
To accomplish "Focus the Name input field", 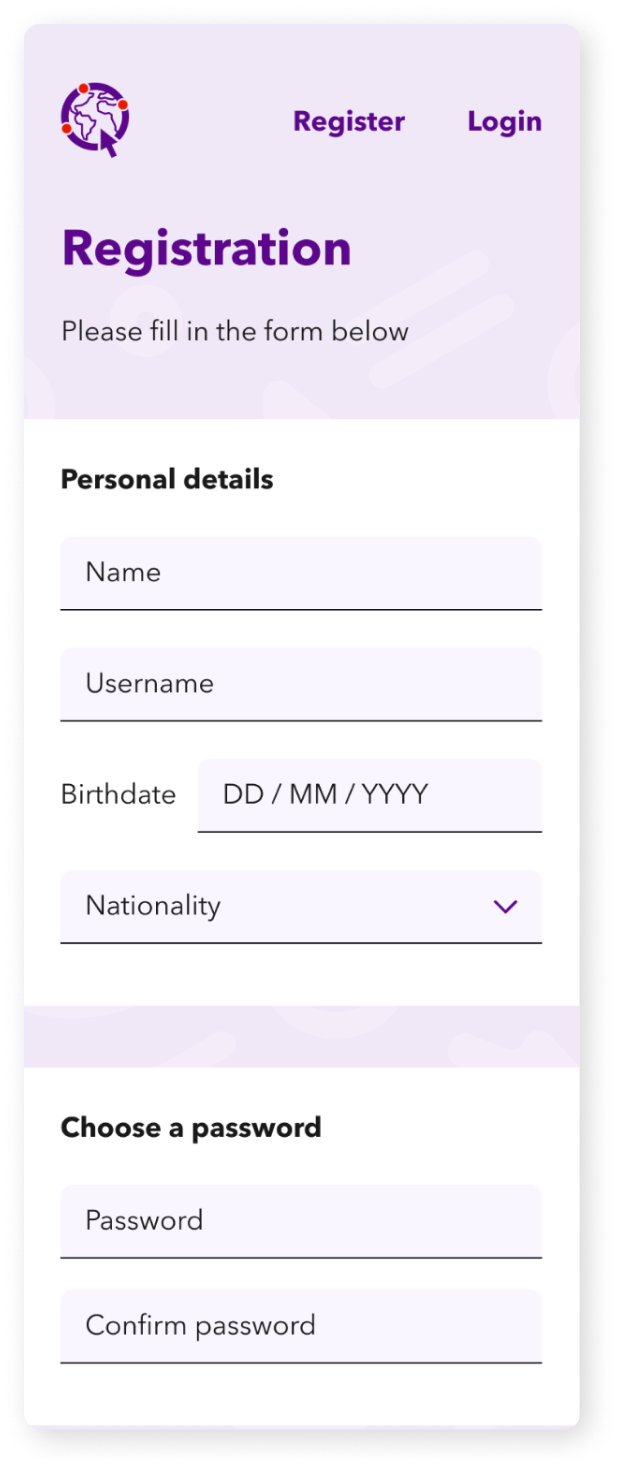I will click(x=300, y=573).
